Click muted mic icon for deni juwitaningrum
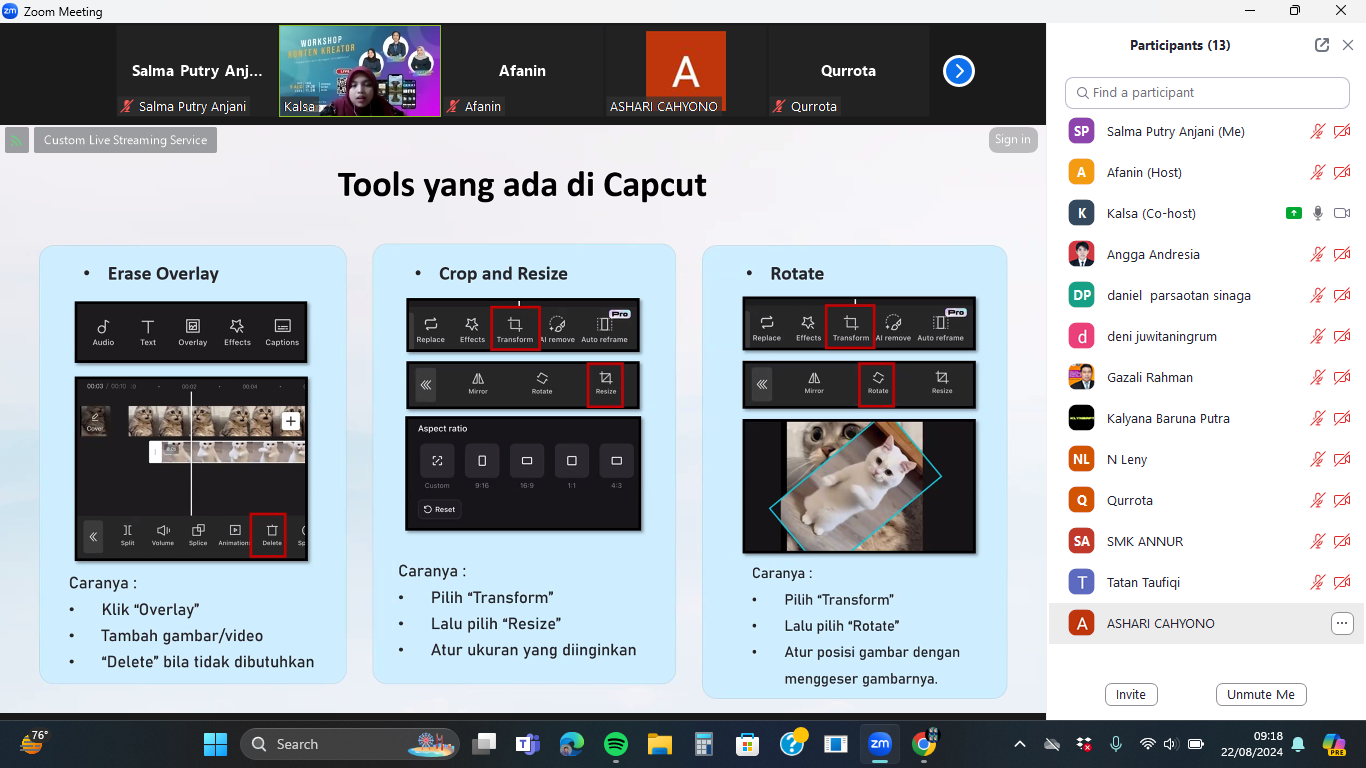 click(x=1318, y=336)
